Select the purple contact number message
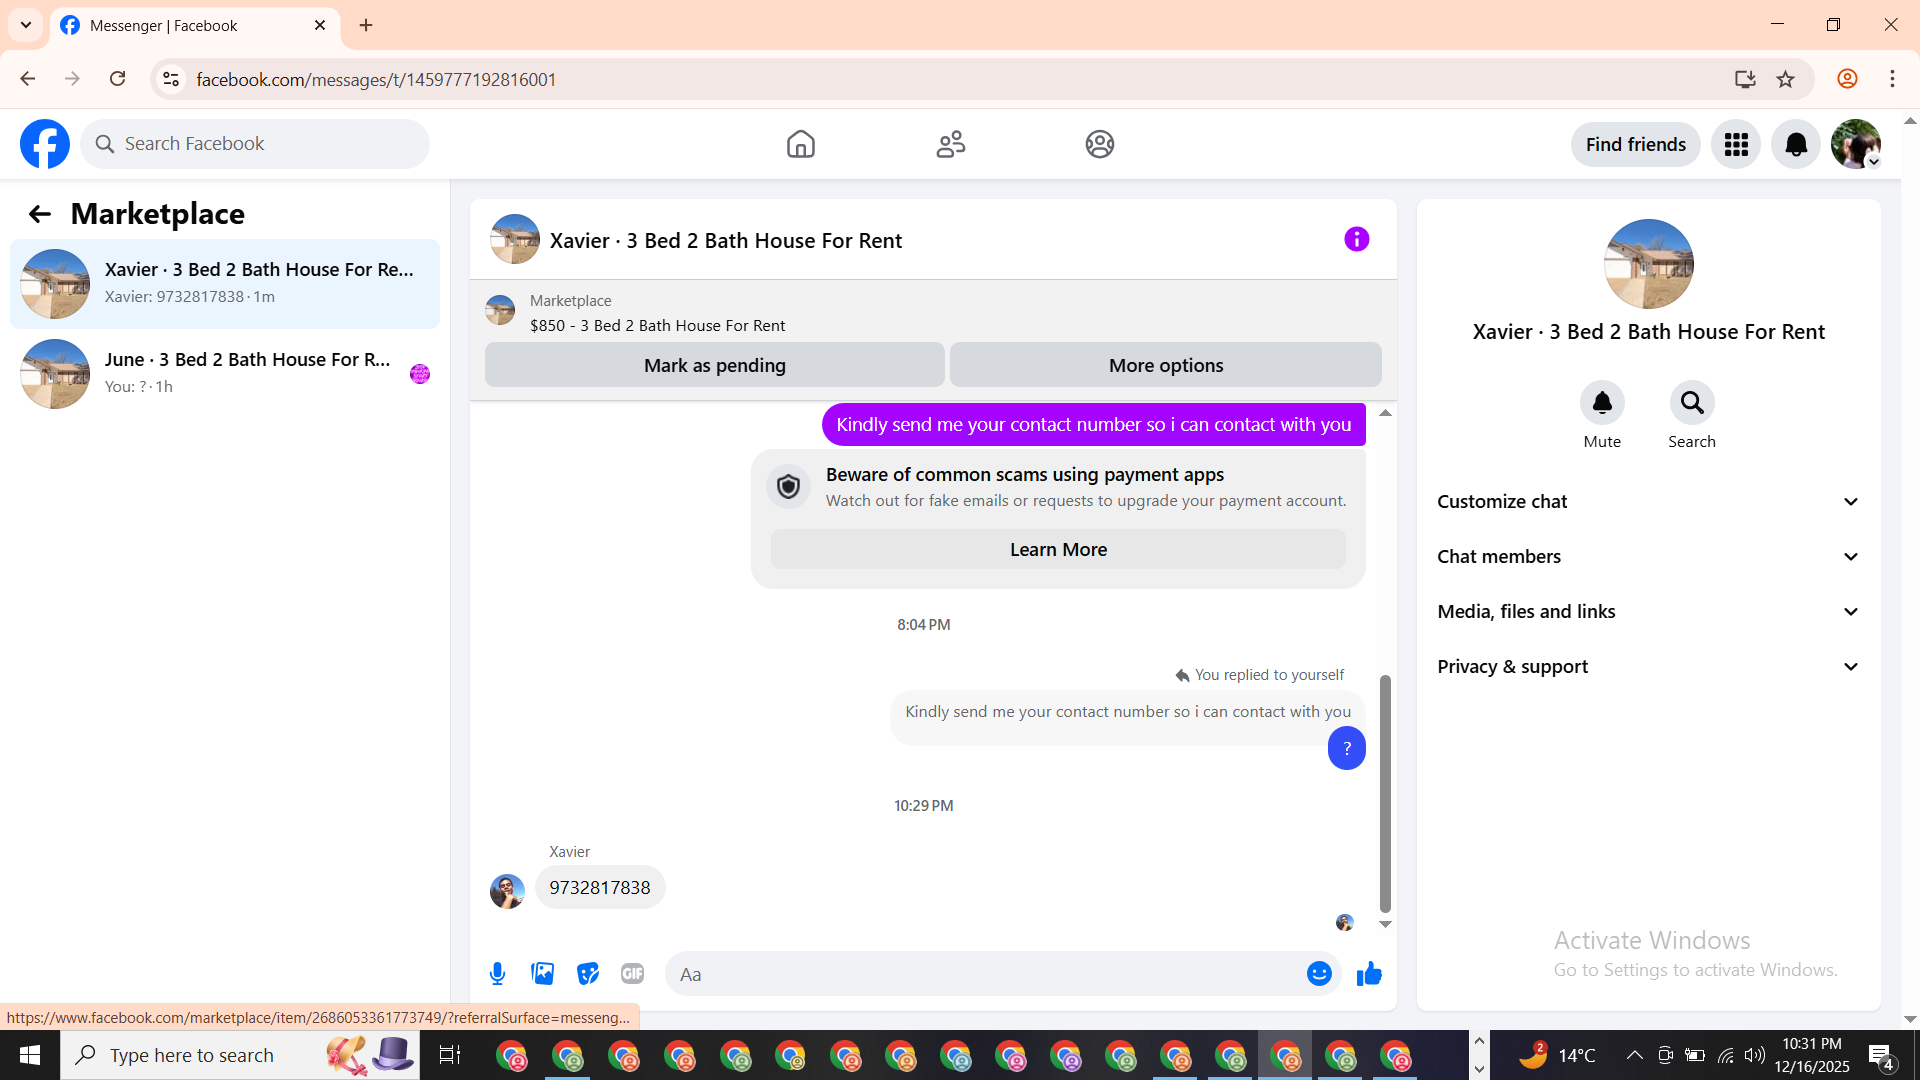 [1094, 425]
